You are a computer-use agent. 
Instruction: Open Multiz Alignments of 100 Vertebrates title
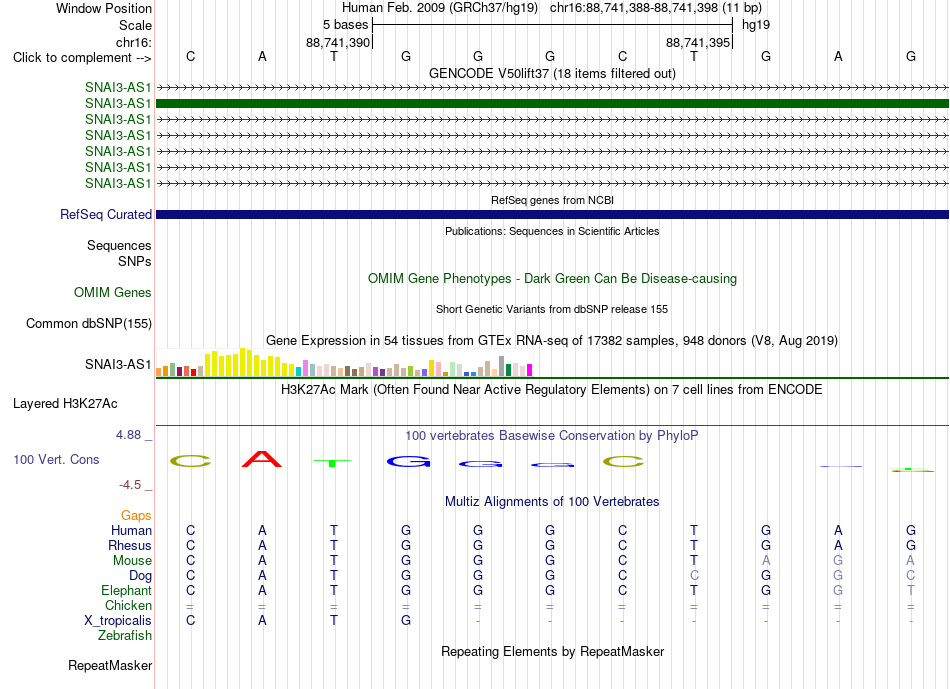[552, 502]
